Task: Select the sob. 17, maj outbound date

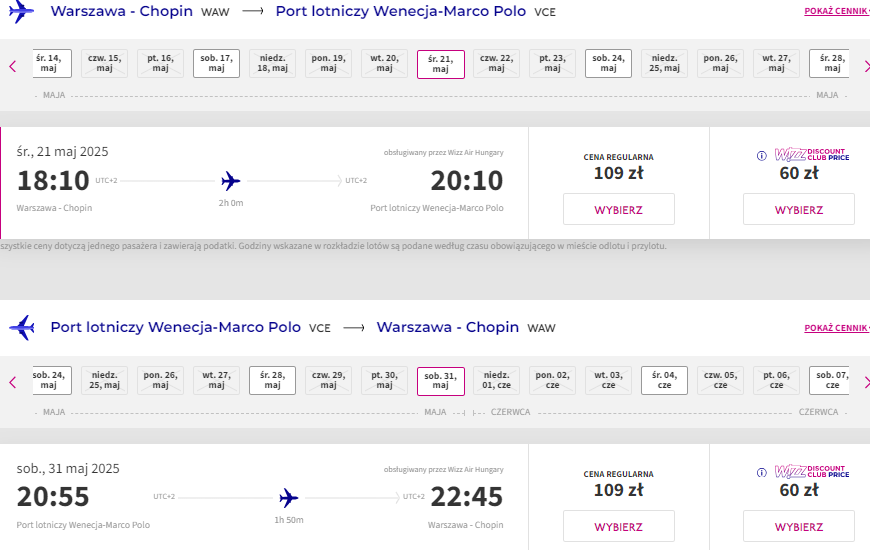Action: pyautogui.click(x=216, y=63)
